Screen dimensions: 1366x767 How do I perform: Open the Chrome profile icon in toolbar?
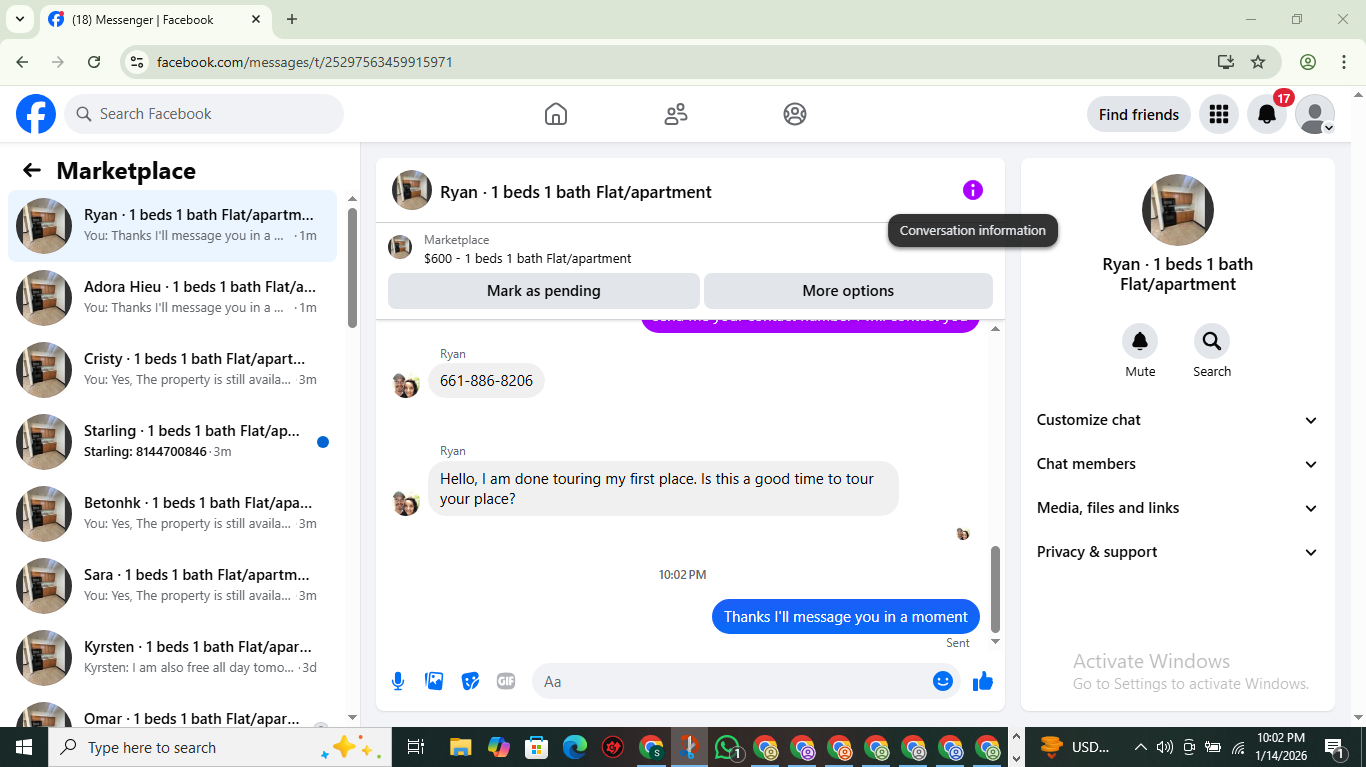[1308, 62]
